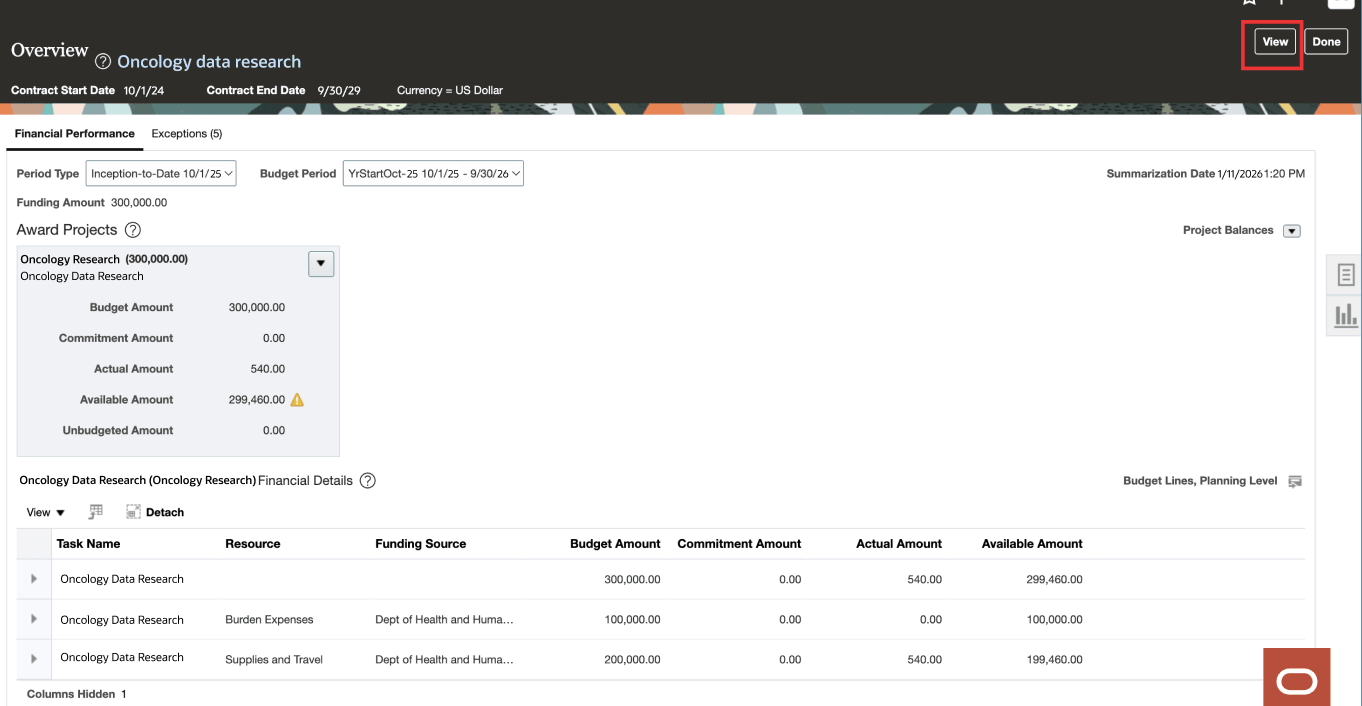Image resolution: width=1362 pixels, height=706 pixels.
Task: Click the Budget Lines Planning Level icon
Action: pos(1295,481)
